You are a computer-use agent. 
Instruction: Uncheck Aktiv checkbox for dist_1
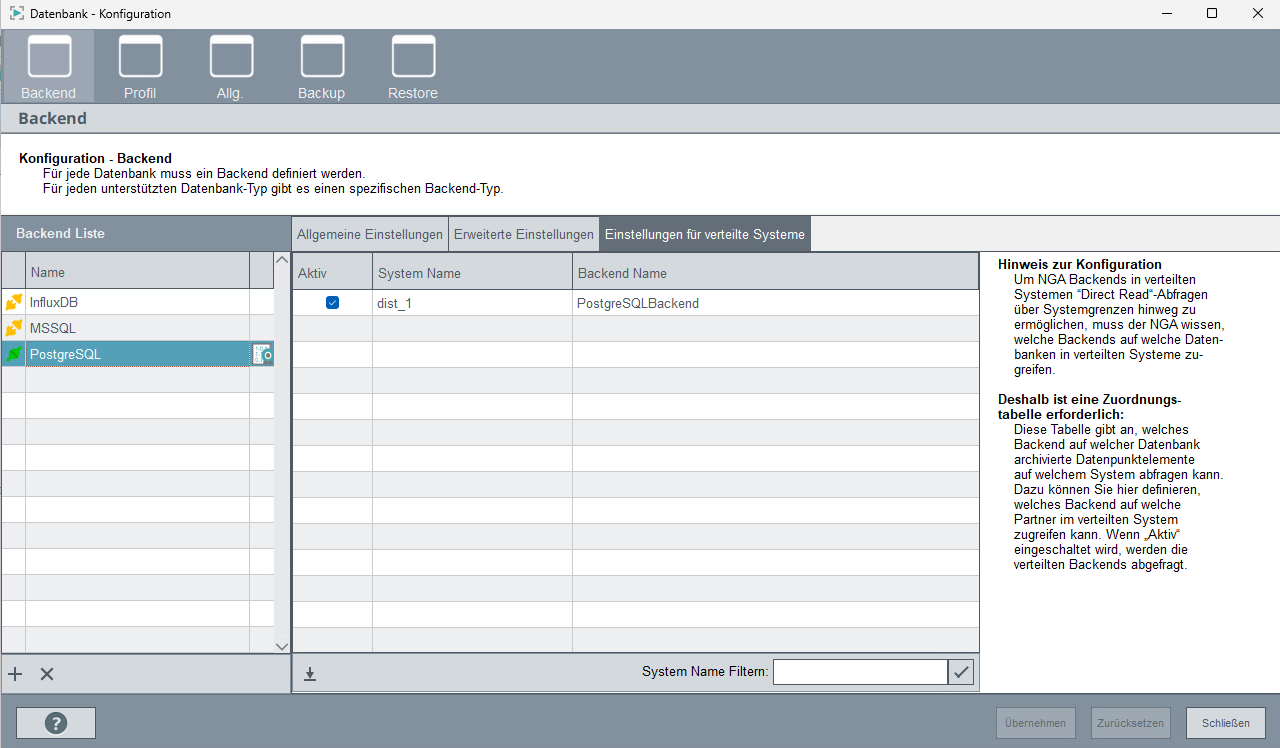tap(332, 303)
